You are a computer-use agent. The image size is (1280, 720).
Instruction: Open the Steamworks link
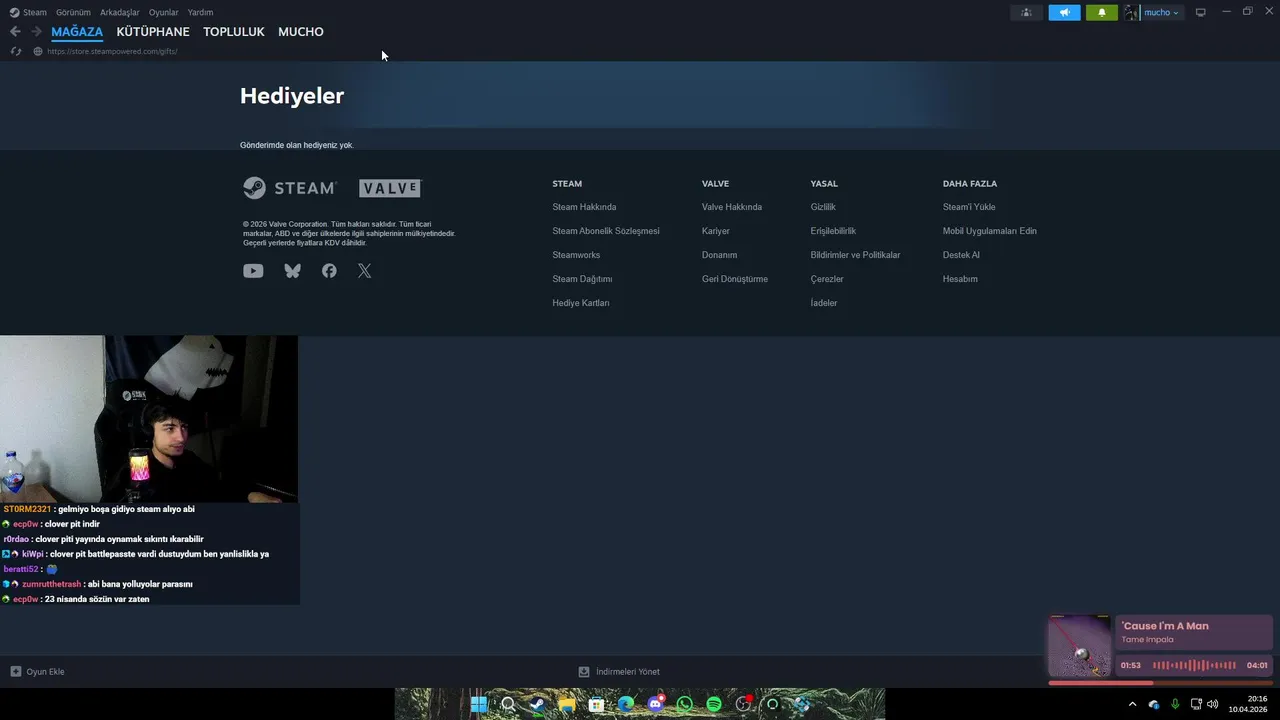point(576,255)
